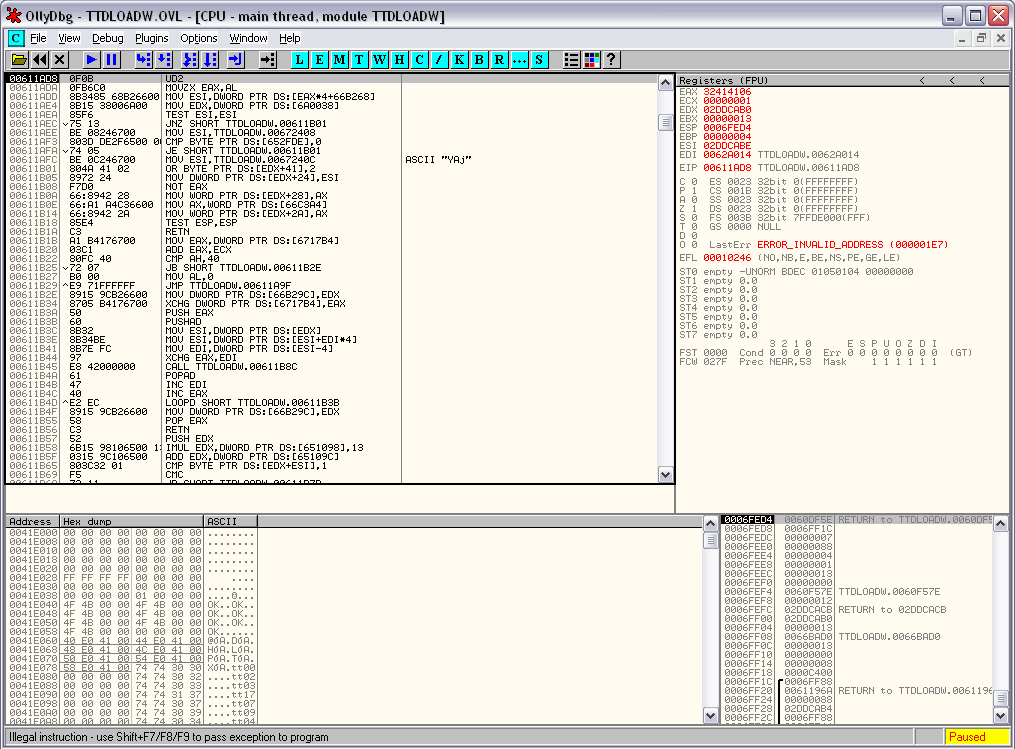Image resolution: width=1015 pixels, height=749 pixels.
Task: Open the Options menu
Action: click(x=199, y=38)
